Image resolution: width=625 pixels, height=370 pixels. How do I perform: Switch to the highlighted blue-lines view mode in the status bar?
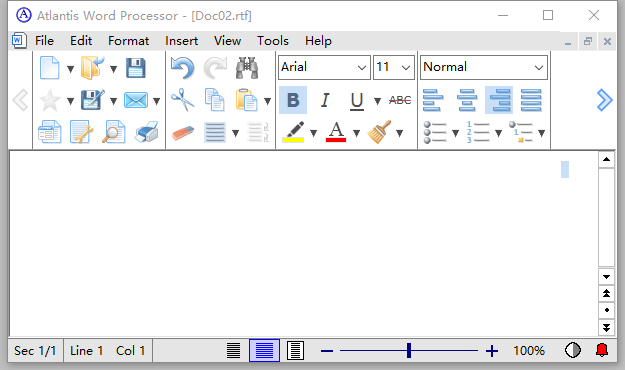tap(264, 350)
